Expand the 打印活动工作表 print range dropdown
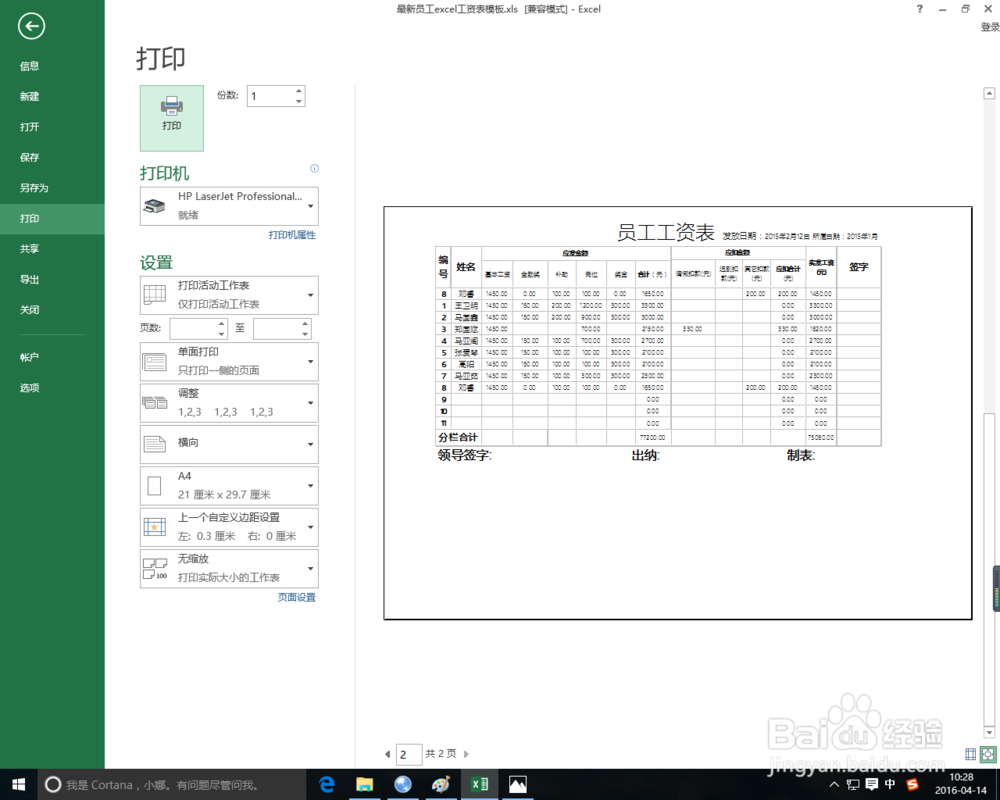This screenshot has width=1000, height=800. coord(229,295)
